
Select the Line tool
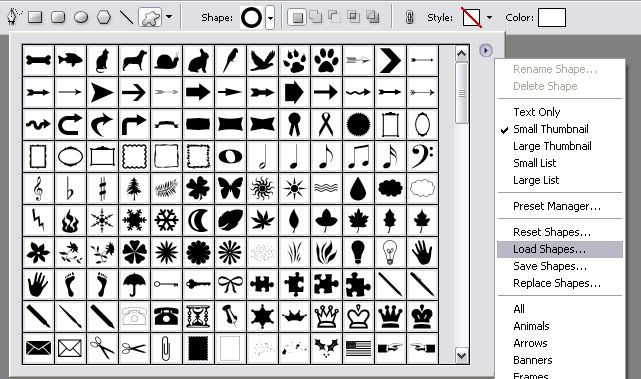pos(127,17)
